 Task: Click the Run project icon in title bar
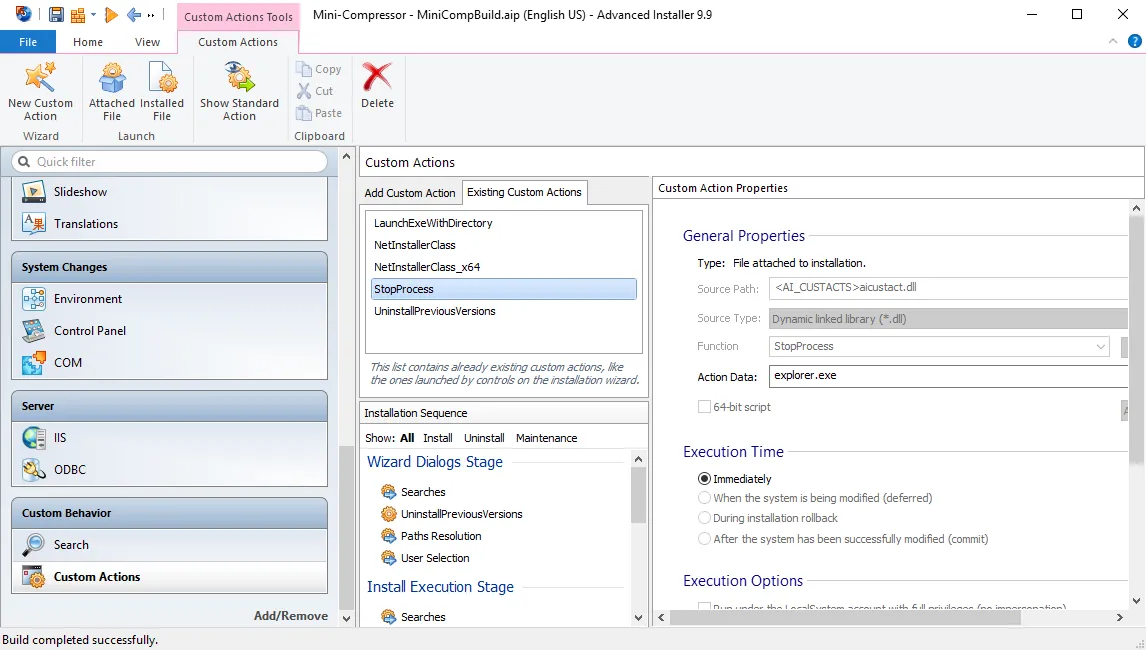coord(111,15)
